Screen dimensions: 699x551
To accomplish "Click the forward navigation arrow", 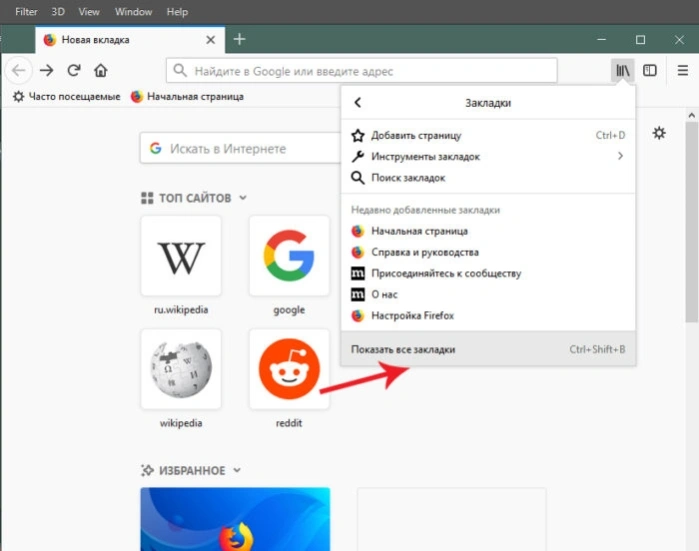I will [46, 70].
